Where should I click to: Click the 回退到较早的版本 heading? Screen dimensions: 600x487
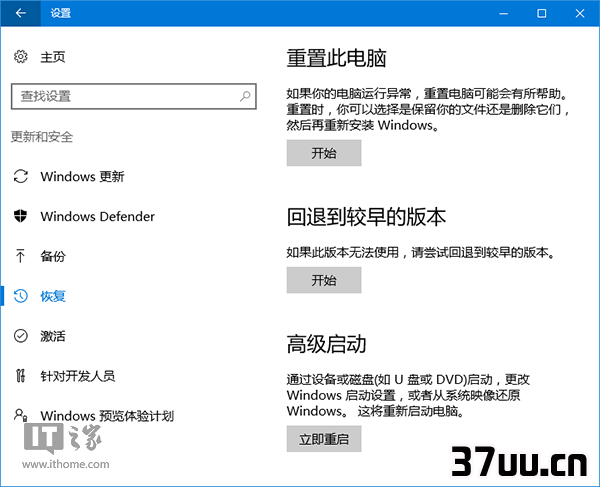[366, 217]
